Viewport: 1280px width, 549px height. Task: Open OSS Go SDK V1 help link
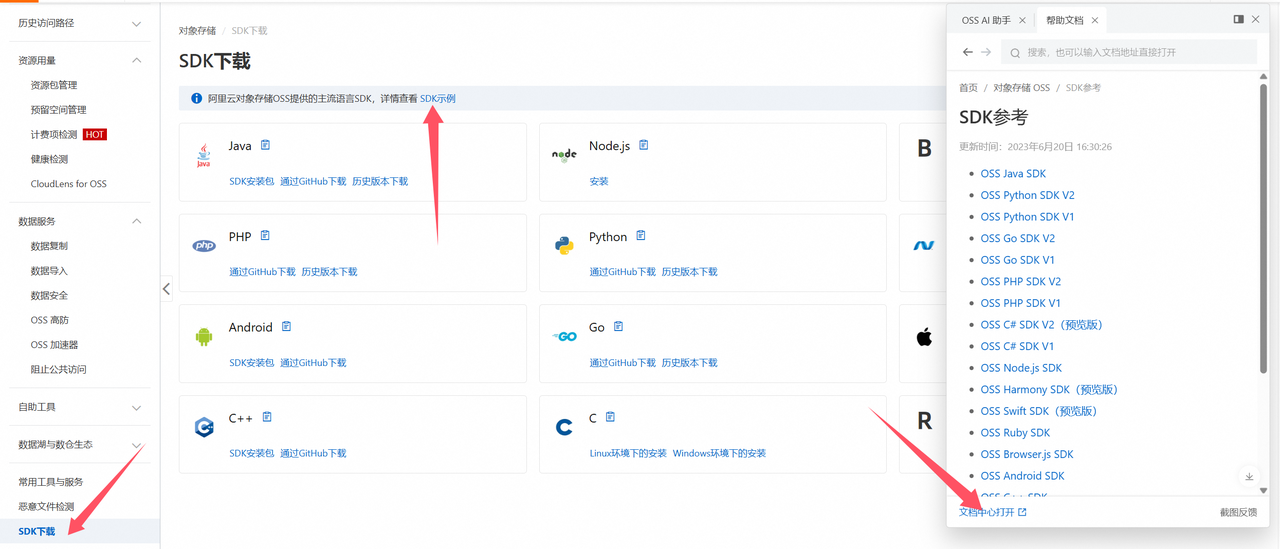coord(1017,260)
